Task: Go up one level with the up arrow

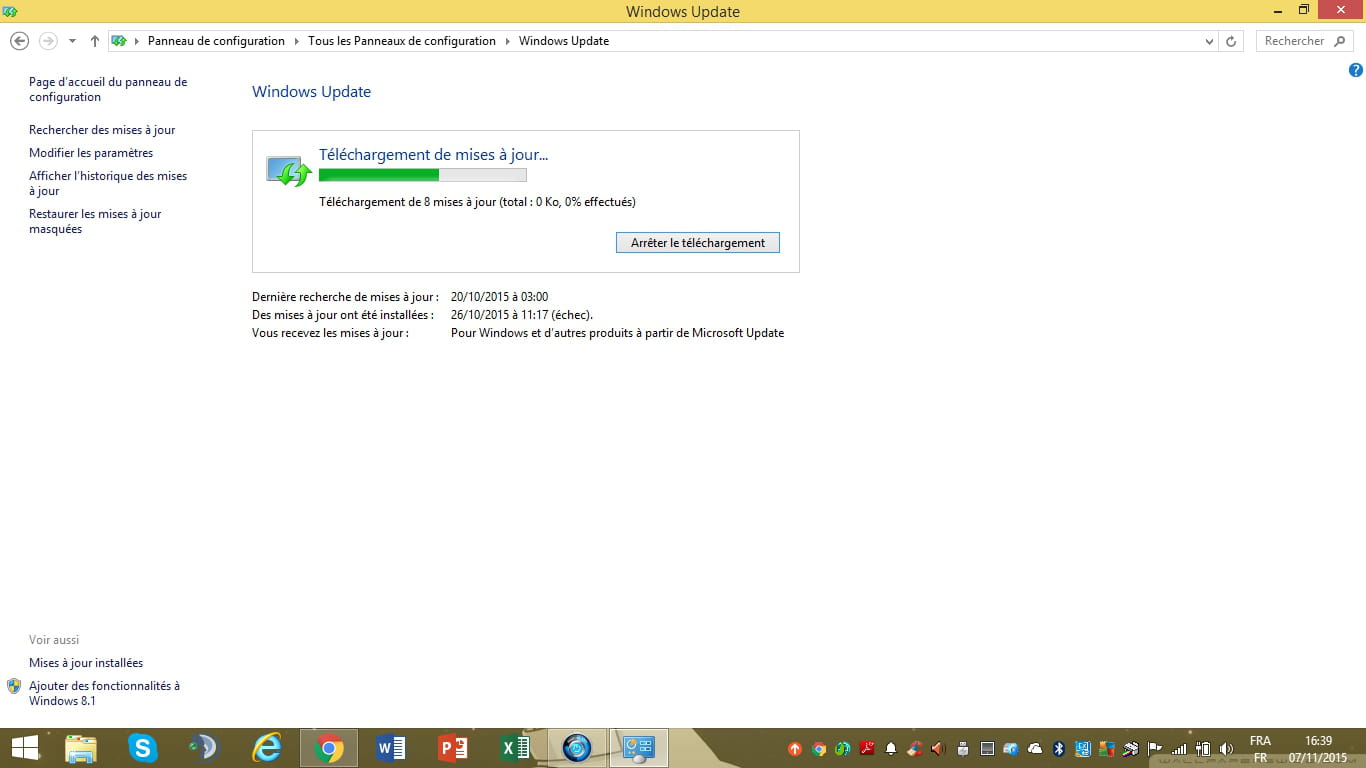Action: point(95,41)
